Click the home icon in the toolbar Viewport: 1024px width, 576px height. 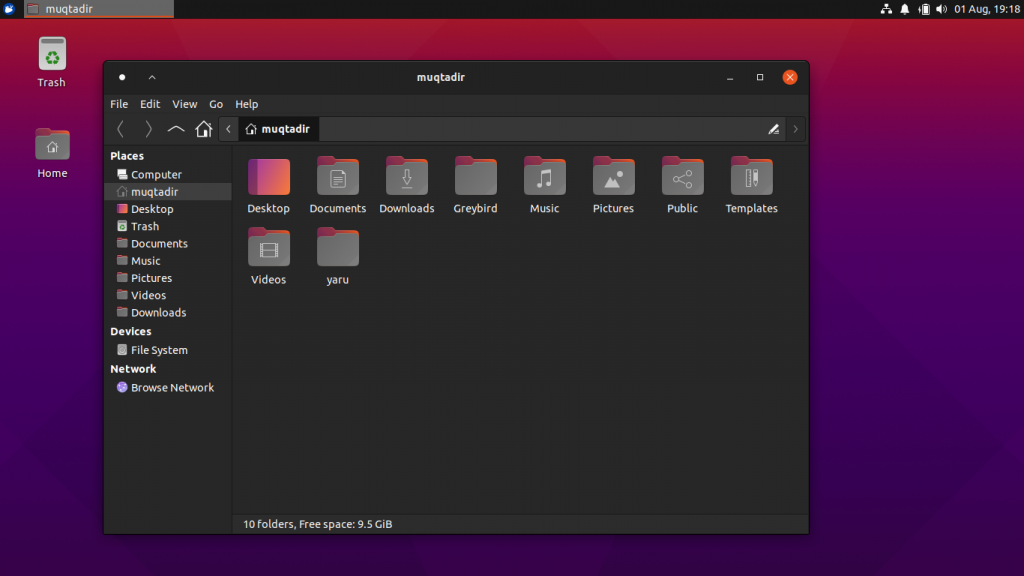pos(204,129)
